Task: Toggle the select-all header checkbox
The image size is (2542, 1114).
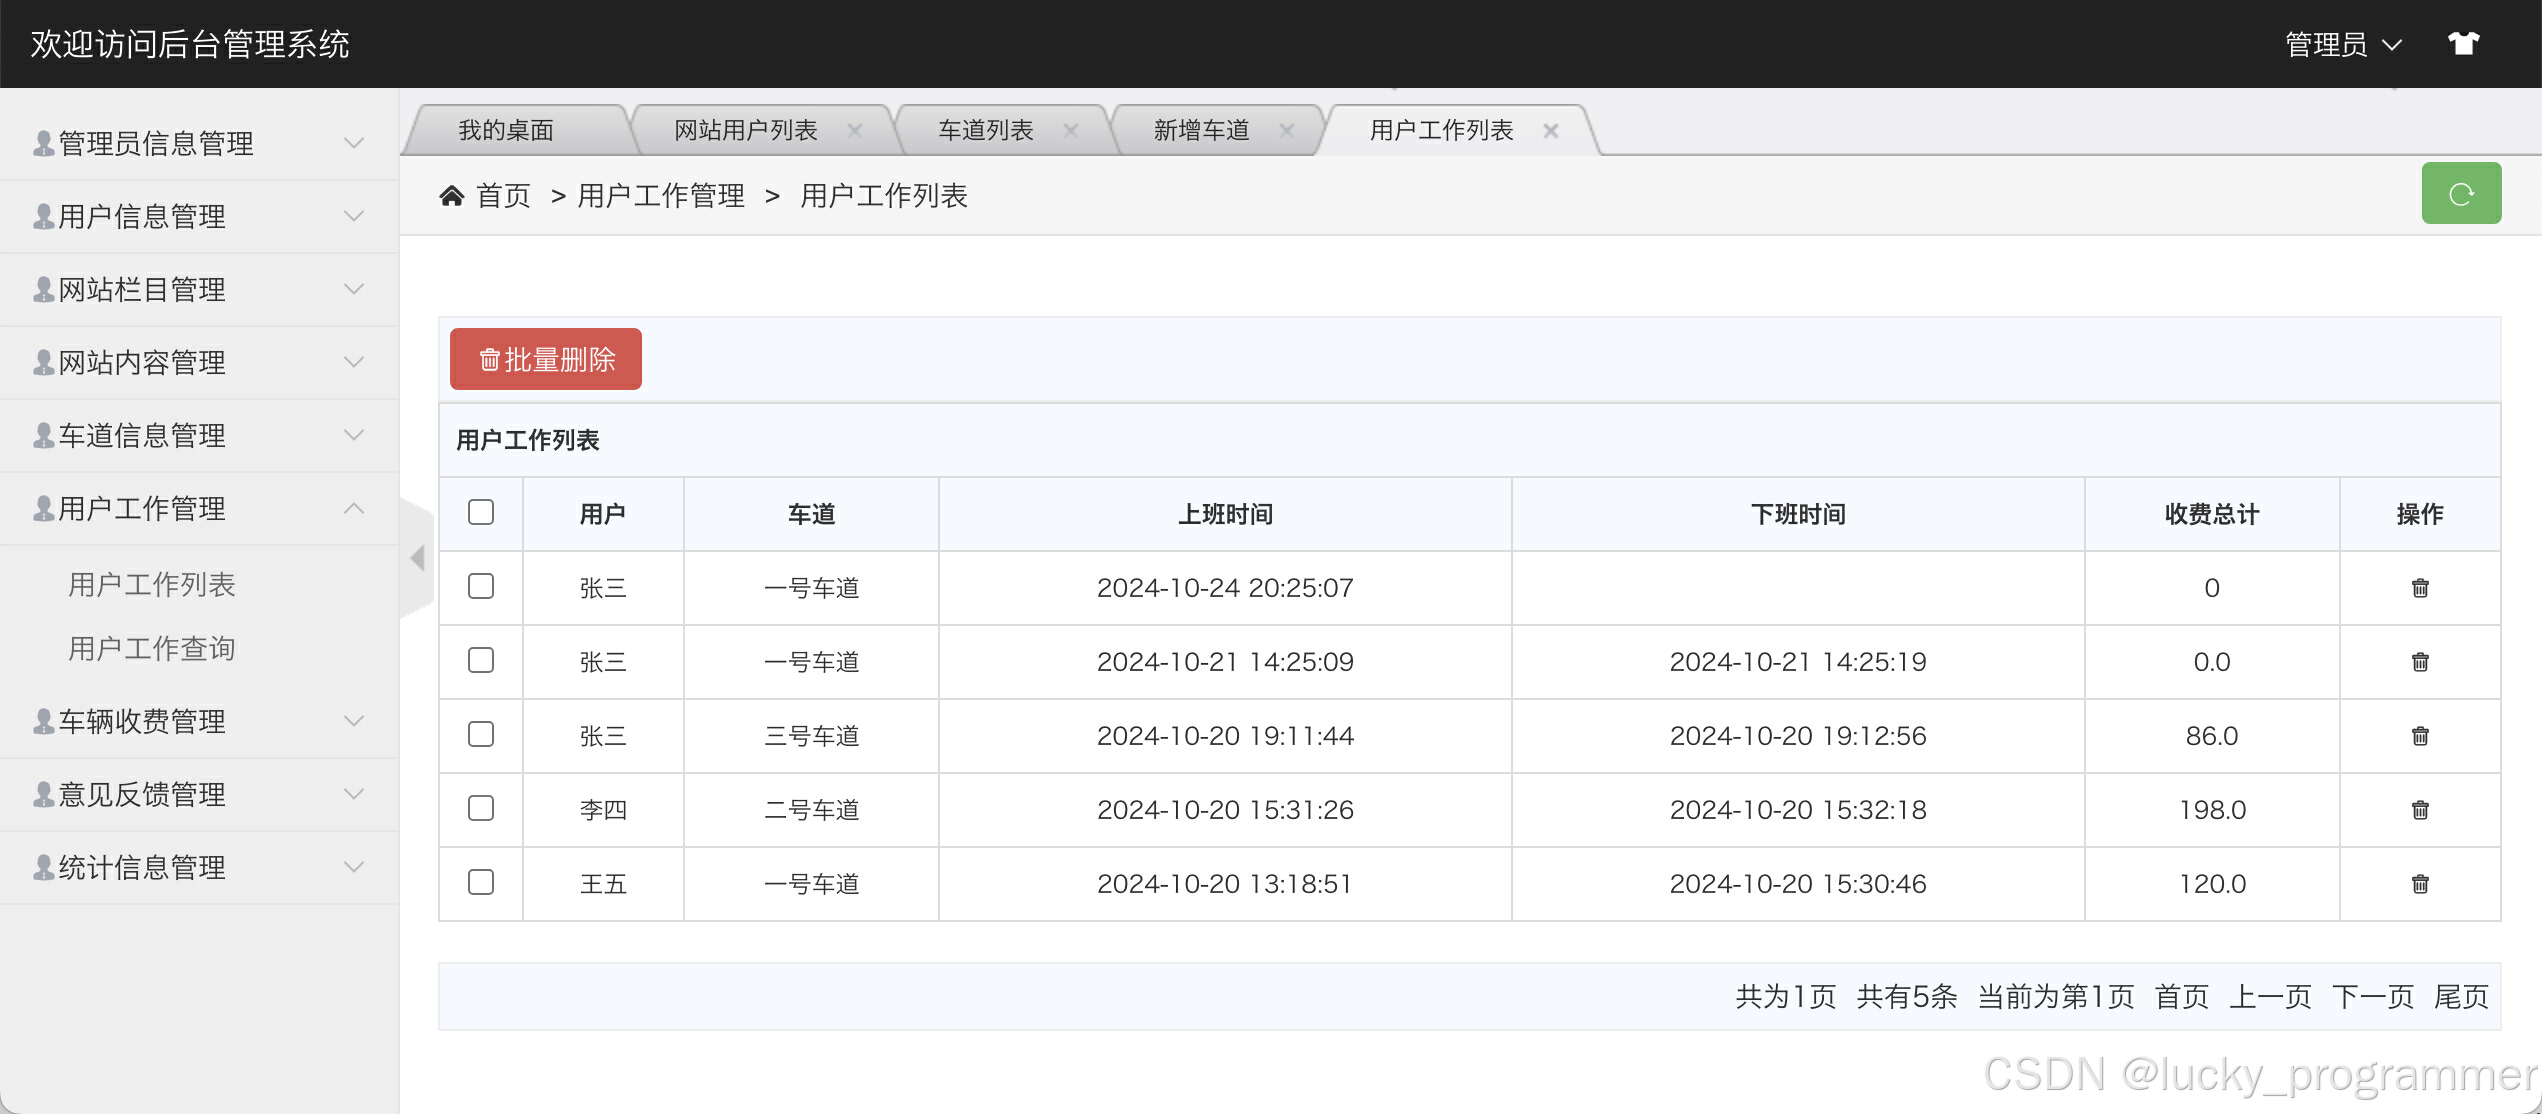Action: click(481, 513)
